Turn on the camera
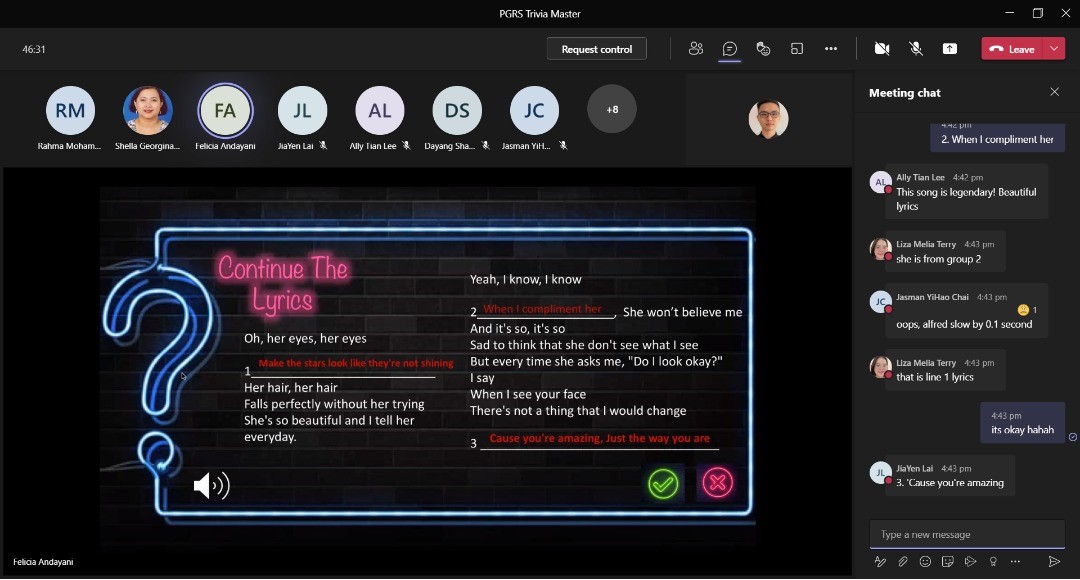The width and height of the screenshot is (1080, 580). pyautogui.click(x=882, y=49)
